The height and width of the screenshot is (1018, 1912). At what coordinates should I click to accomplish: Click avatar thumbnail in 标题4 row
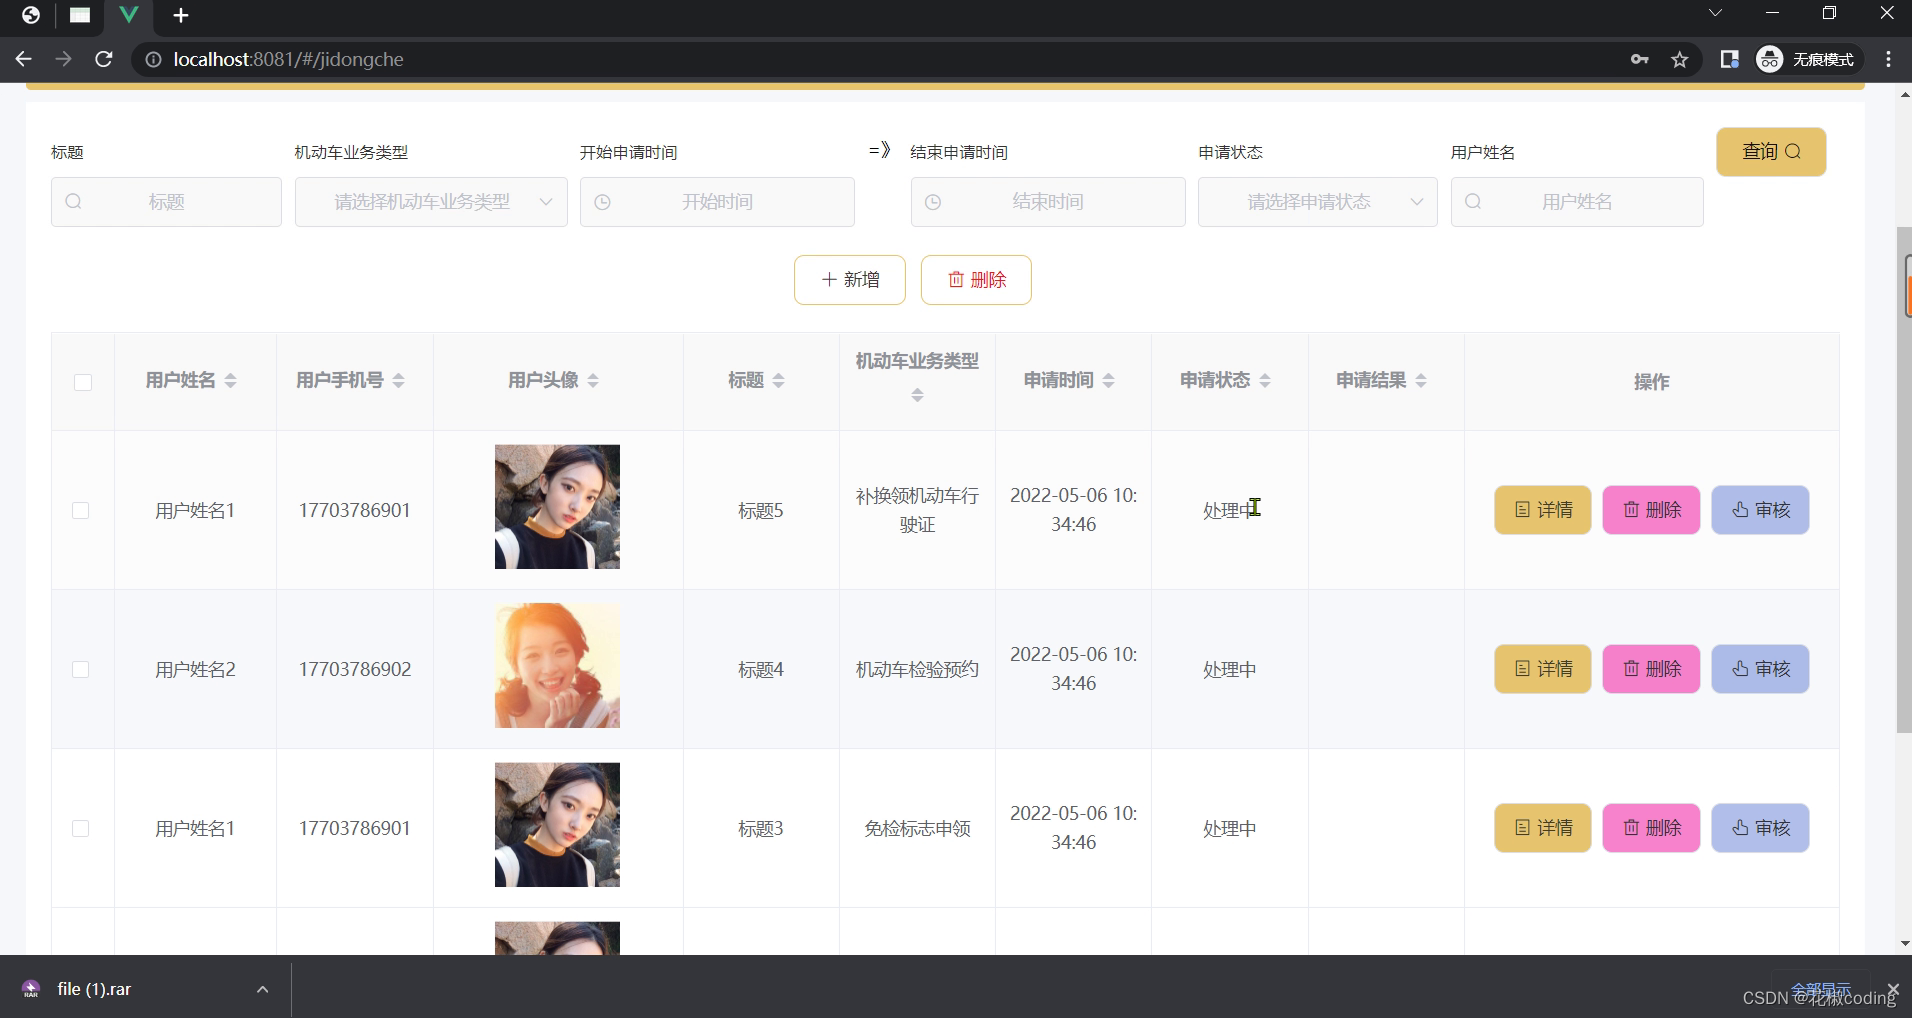click(557, 666)
